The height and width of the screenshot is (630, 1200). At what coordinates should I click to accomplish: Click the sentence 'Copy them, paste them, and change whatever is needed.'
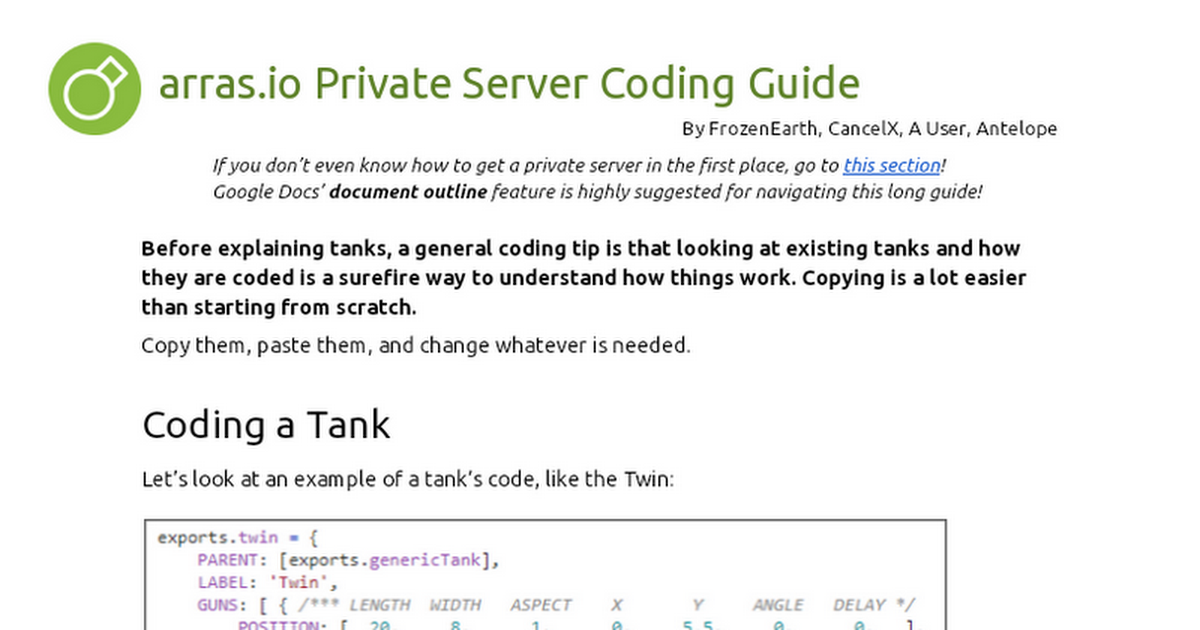pos(416,346)
